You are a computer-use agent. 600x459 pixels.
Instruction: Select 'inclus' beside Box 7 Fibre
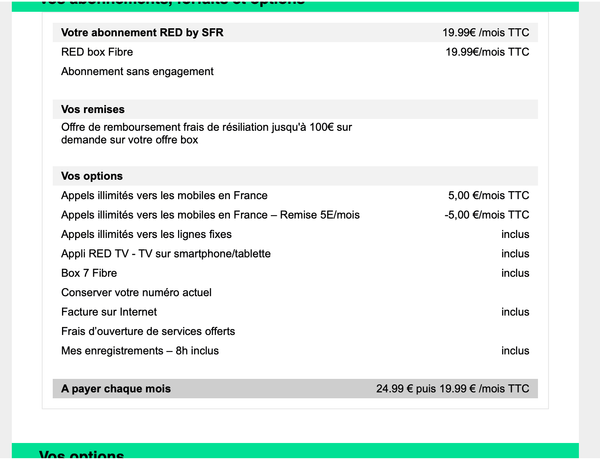515,273
